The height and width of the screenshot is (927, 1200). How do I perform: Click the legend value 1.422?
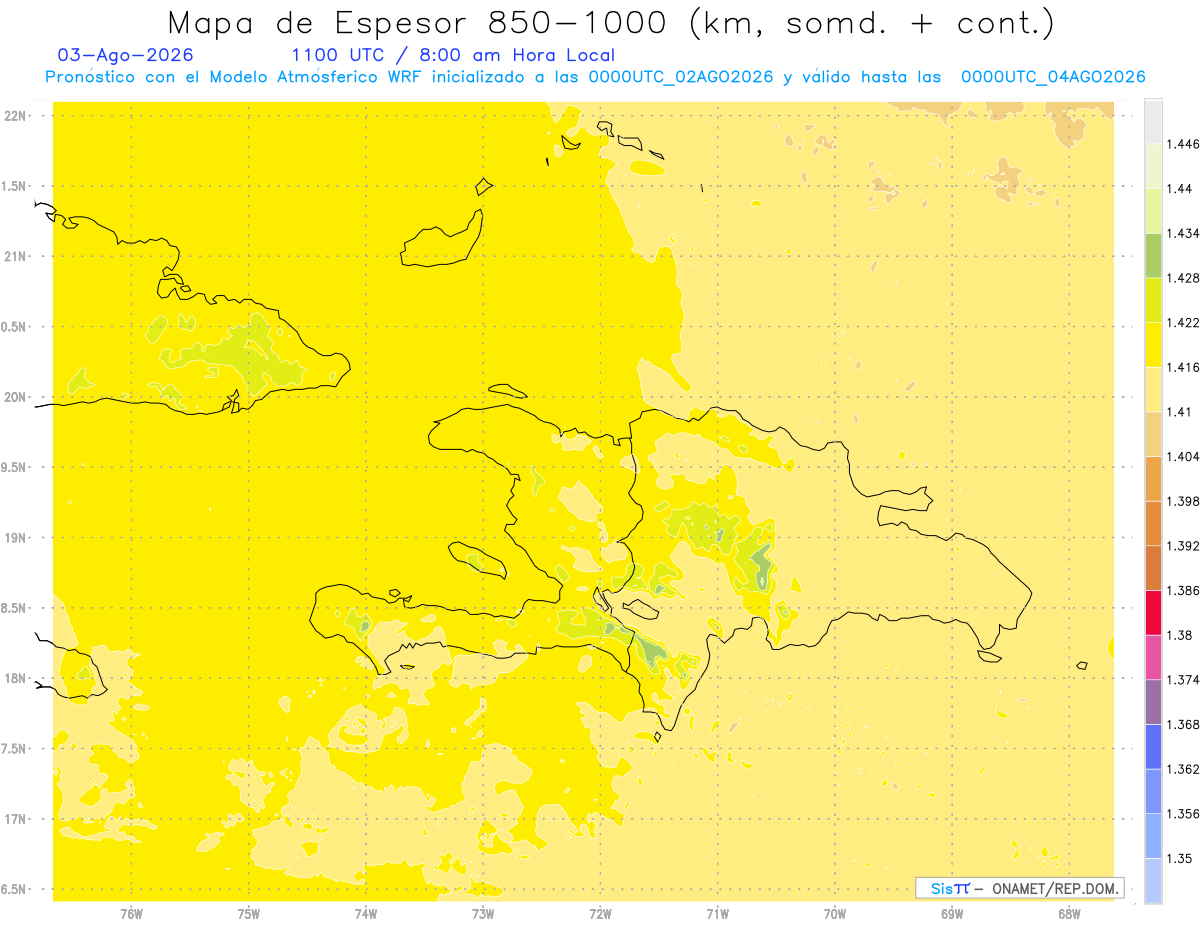1182,322
